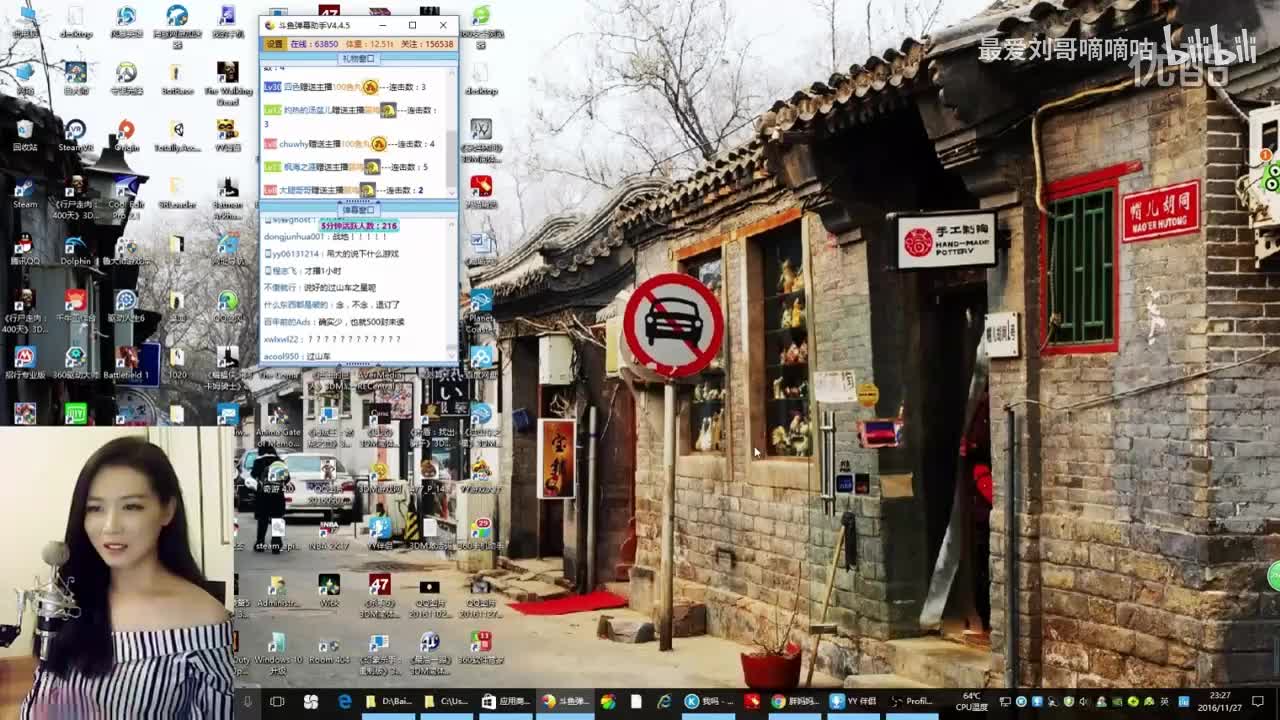
Task: Click the 在线：63850 viewer count
Action: pos(314,44)
